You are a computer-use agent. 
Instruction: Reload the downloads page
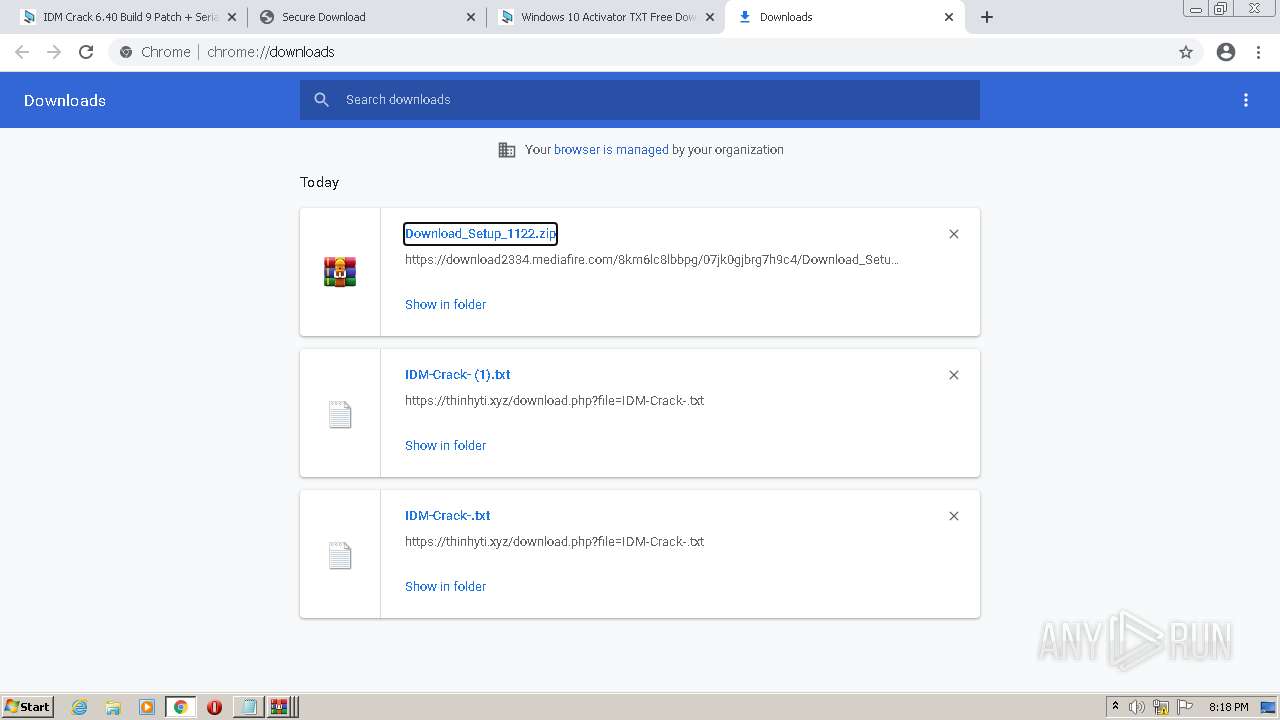86,52
